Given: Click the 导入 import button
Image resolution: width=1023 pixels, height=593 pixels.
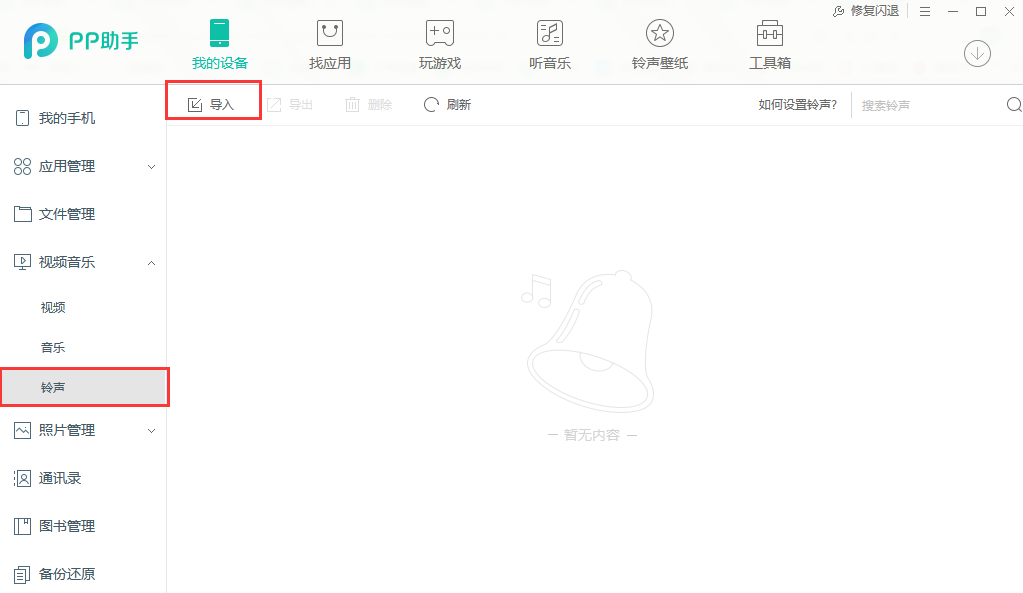Looking at the screenshot, I should click(212, 104).
